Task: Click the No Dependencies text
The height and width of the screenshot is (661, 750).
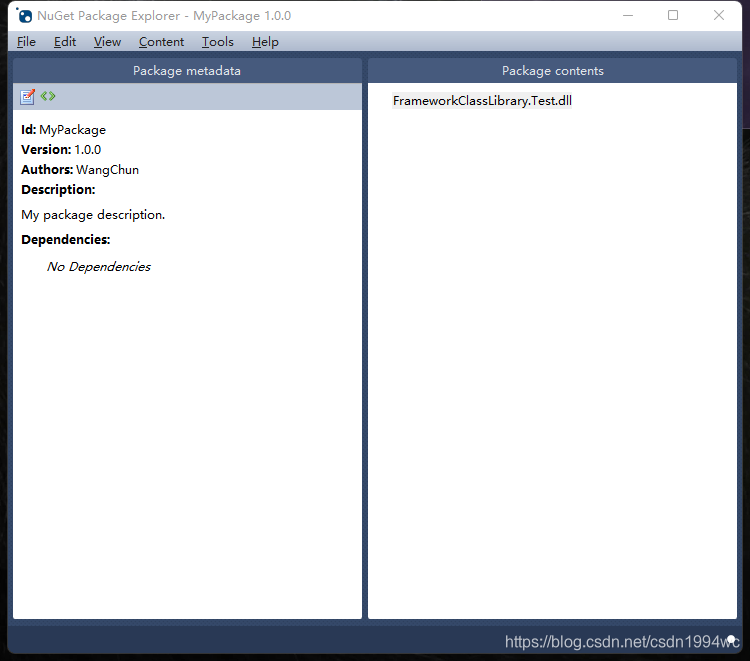Action: 99,266
